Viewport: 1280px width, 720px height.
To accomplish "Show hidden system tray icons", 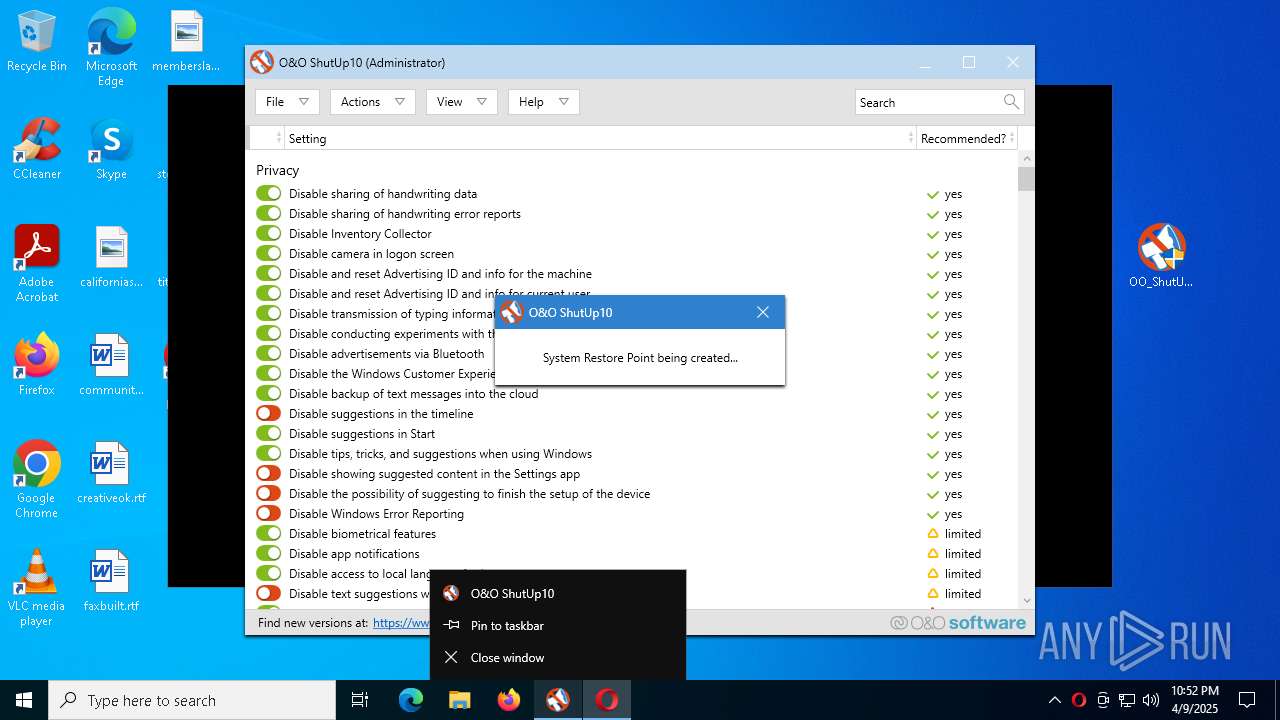I will (1054, 700).
